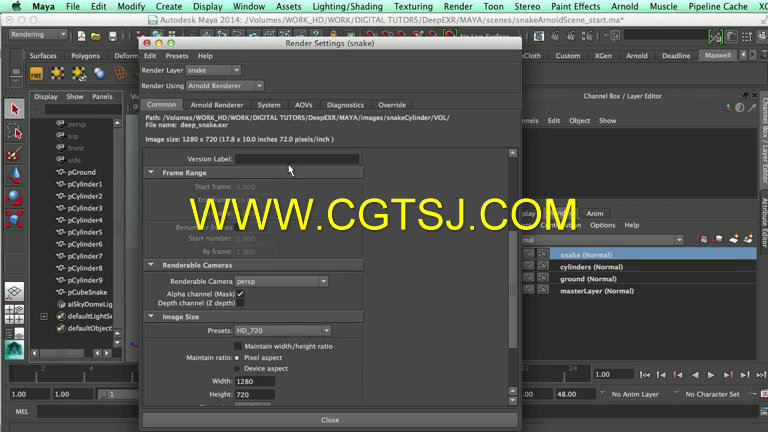Click the Version Label input field
Screen dimensions: 768x432
[x=297, y=159]
